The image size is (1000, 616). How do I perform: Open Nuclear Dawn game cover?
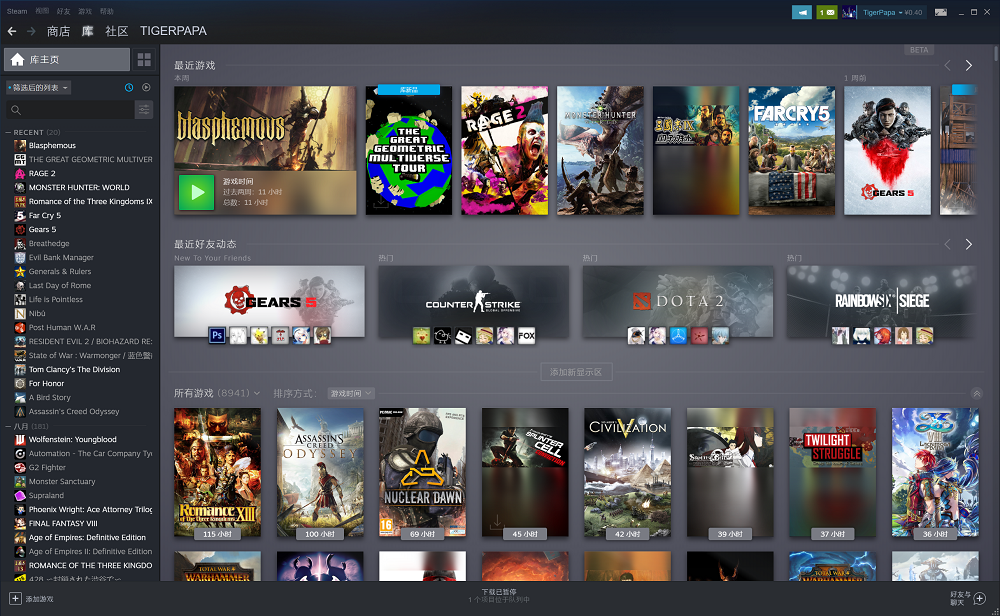422,473
